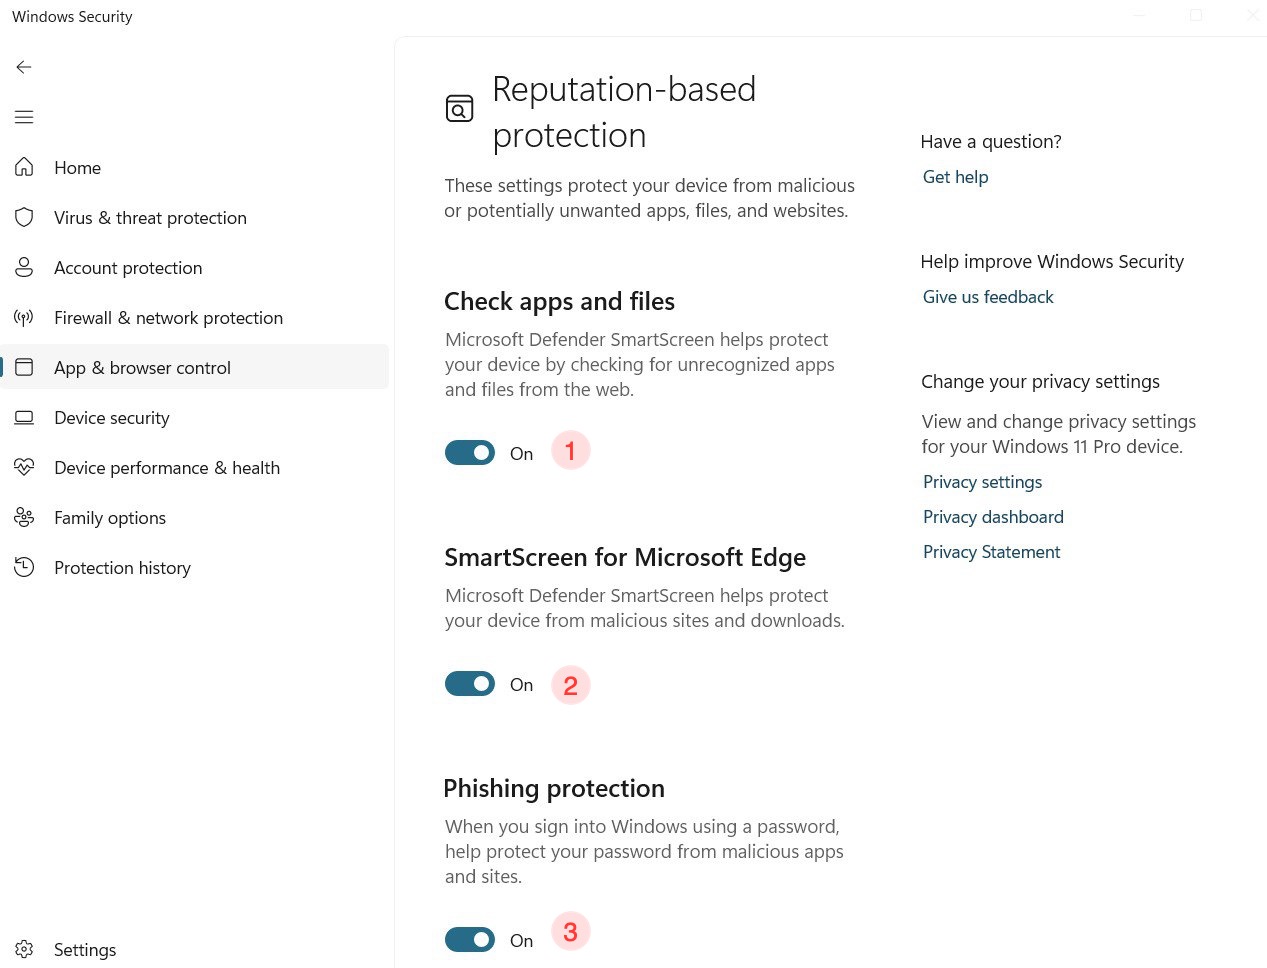Click the Family options people icon
Image resolution: width=1267 pixels, height=968 pixels.
coord(24,517)
